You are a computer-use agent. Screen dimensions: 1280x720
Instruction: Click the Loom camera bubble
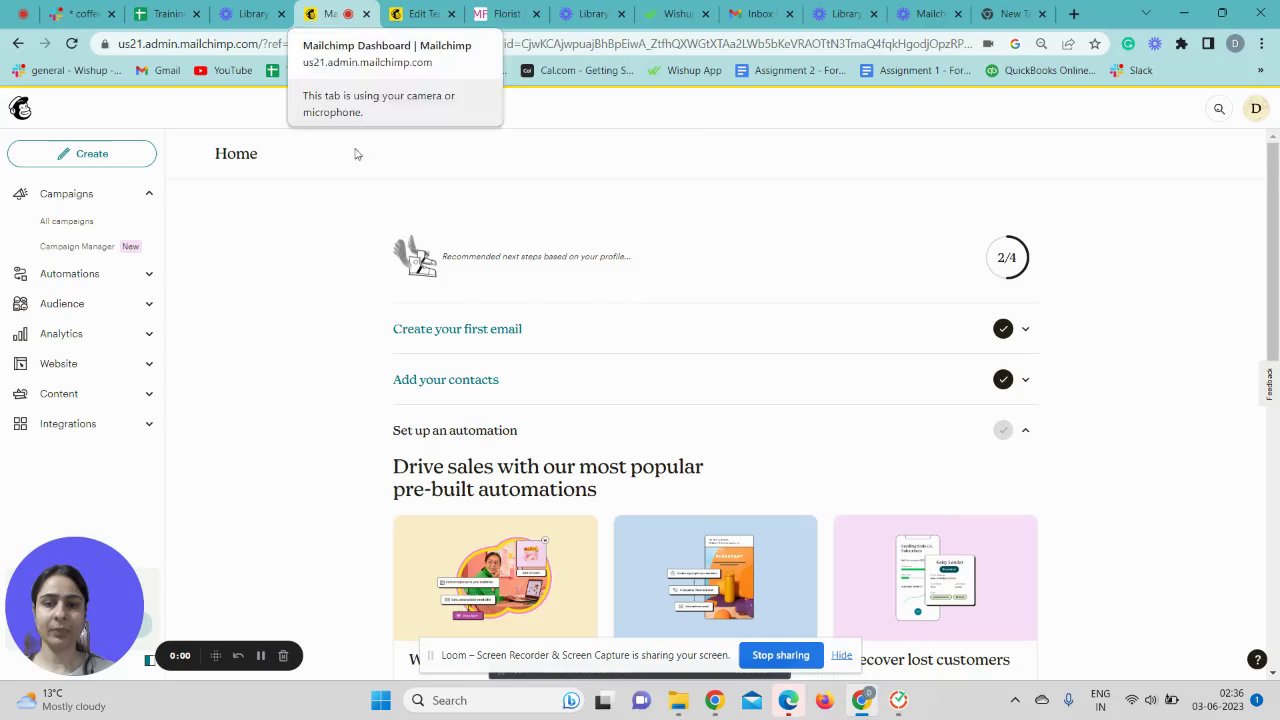click(x=74, y=606)
